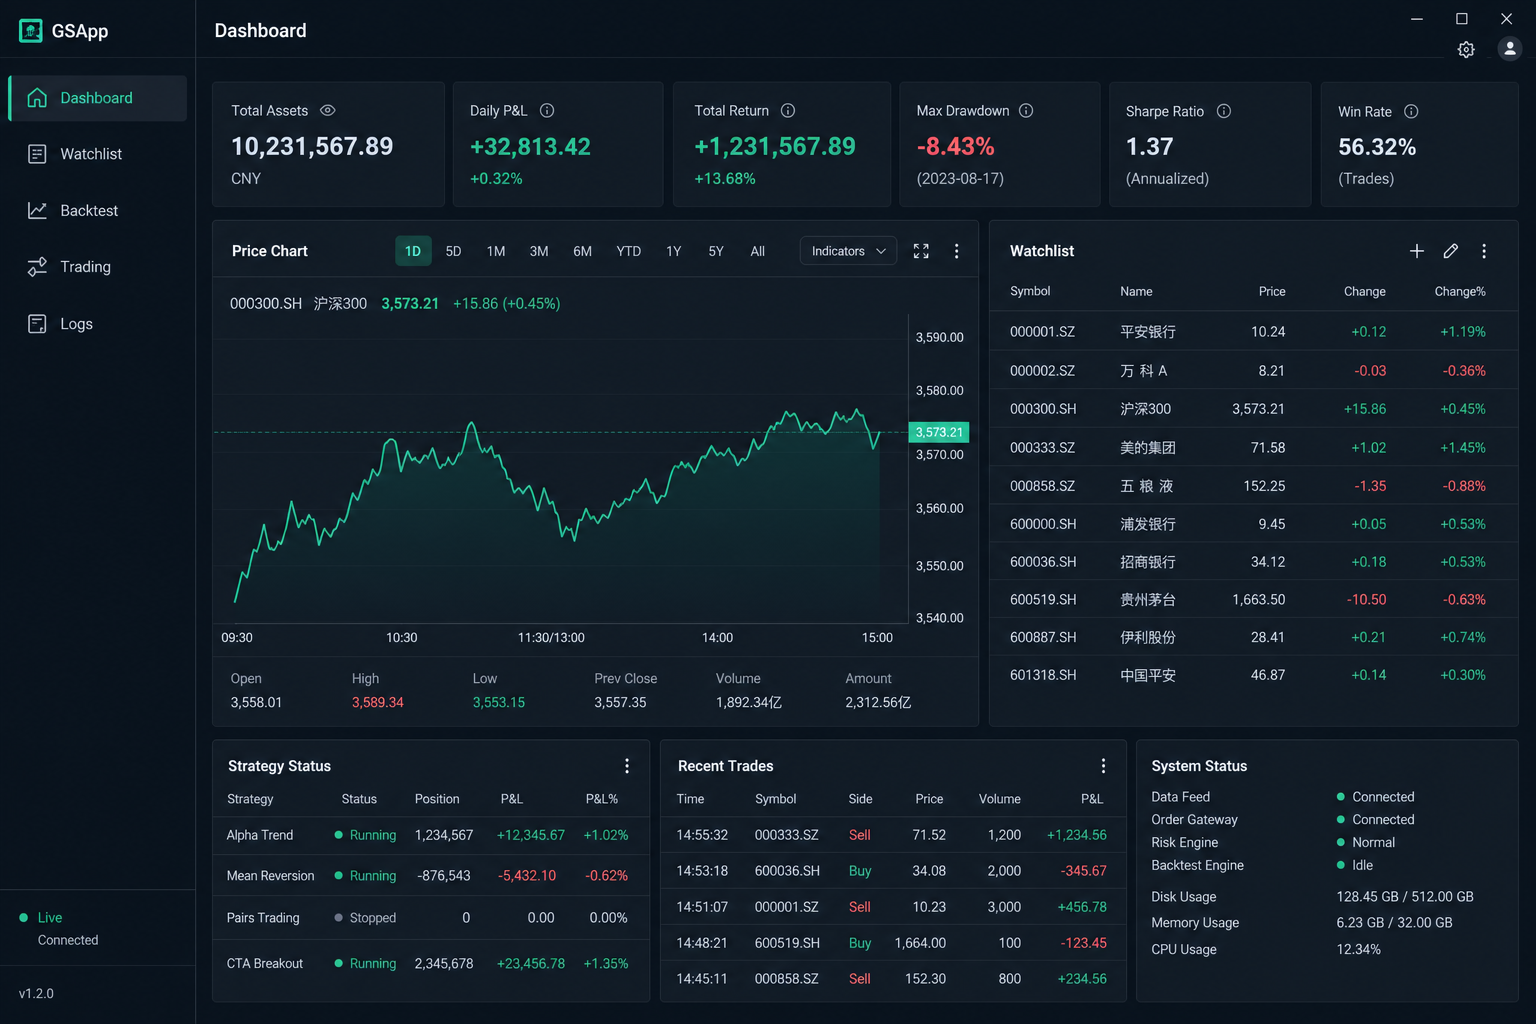The height and width of the screenshot is (1024, 1536).
Task: Click Running status of Alpha Trend
Action: [366, 835]
